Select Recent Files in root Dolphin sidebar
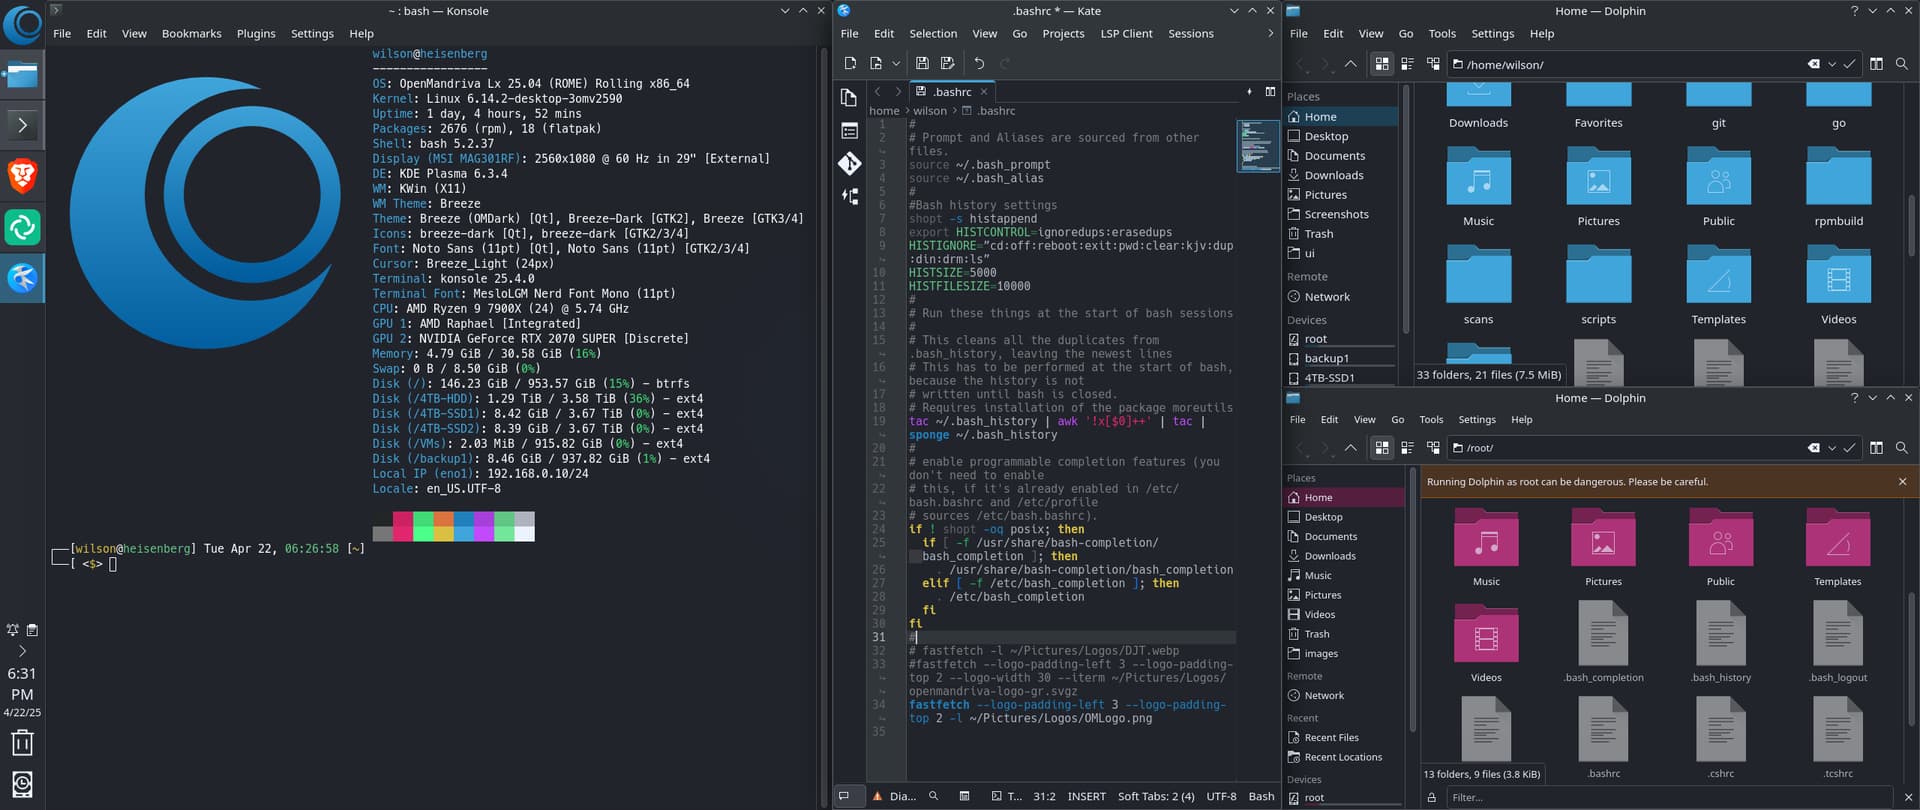This screenshot has width=1920, height=810. click(x=1331, y=737)
